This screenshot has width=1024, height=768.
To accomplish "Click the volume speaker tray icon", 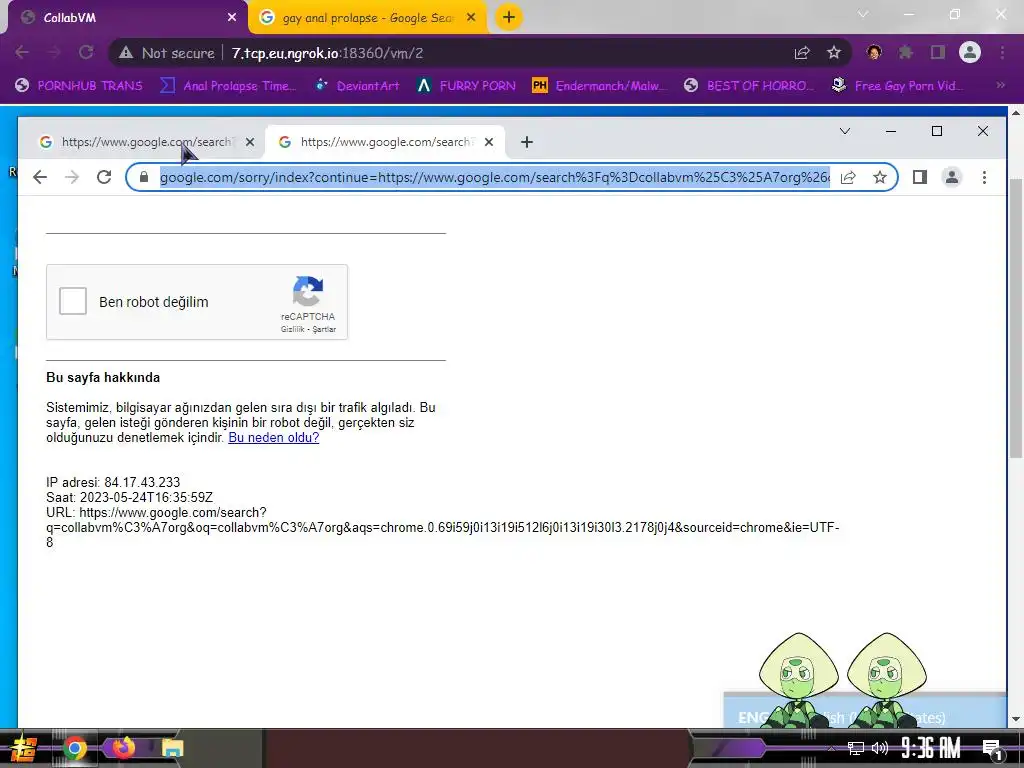I will [x=880, y=748].
